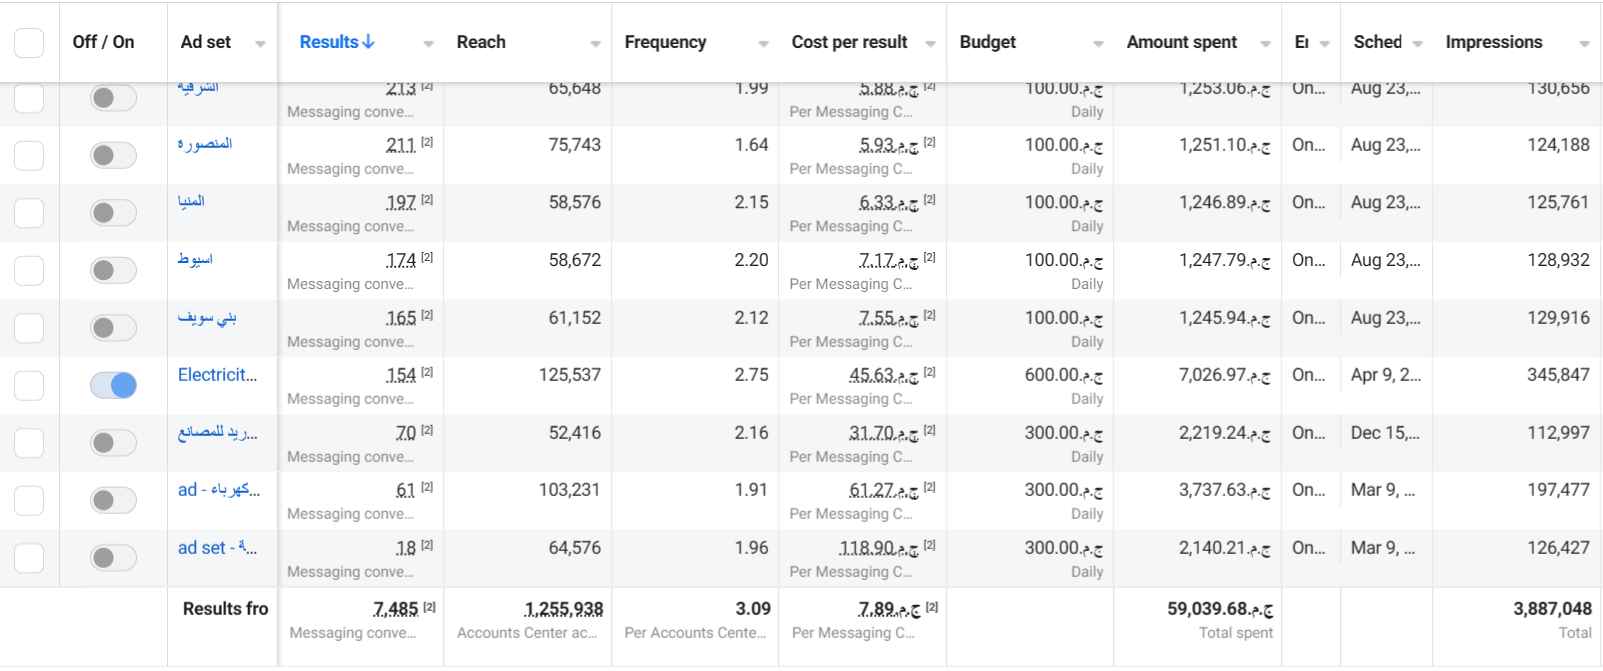The width and height of the screenshot is (1603, 671).
Task: Sort by the Results column header
Action: point(329,42)
